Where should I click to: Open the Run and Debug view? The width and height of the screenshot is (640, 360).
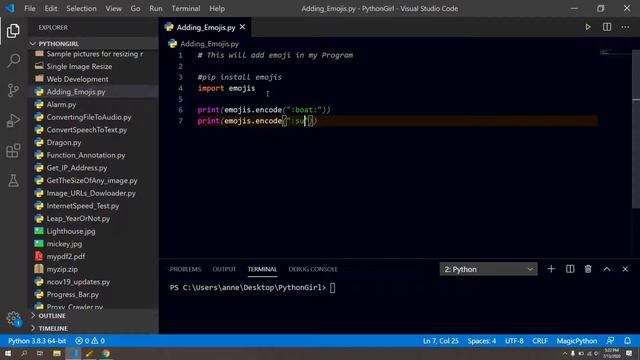(x=13, y=120)
